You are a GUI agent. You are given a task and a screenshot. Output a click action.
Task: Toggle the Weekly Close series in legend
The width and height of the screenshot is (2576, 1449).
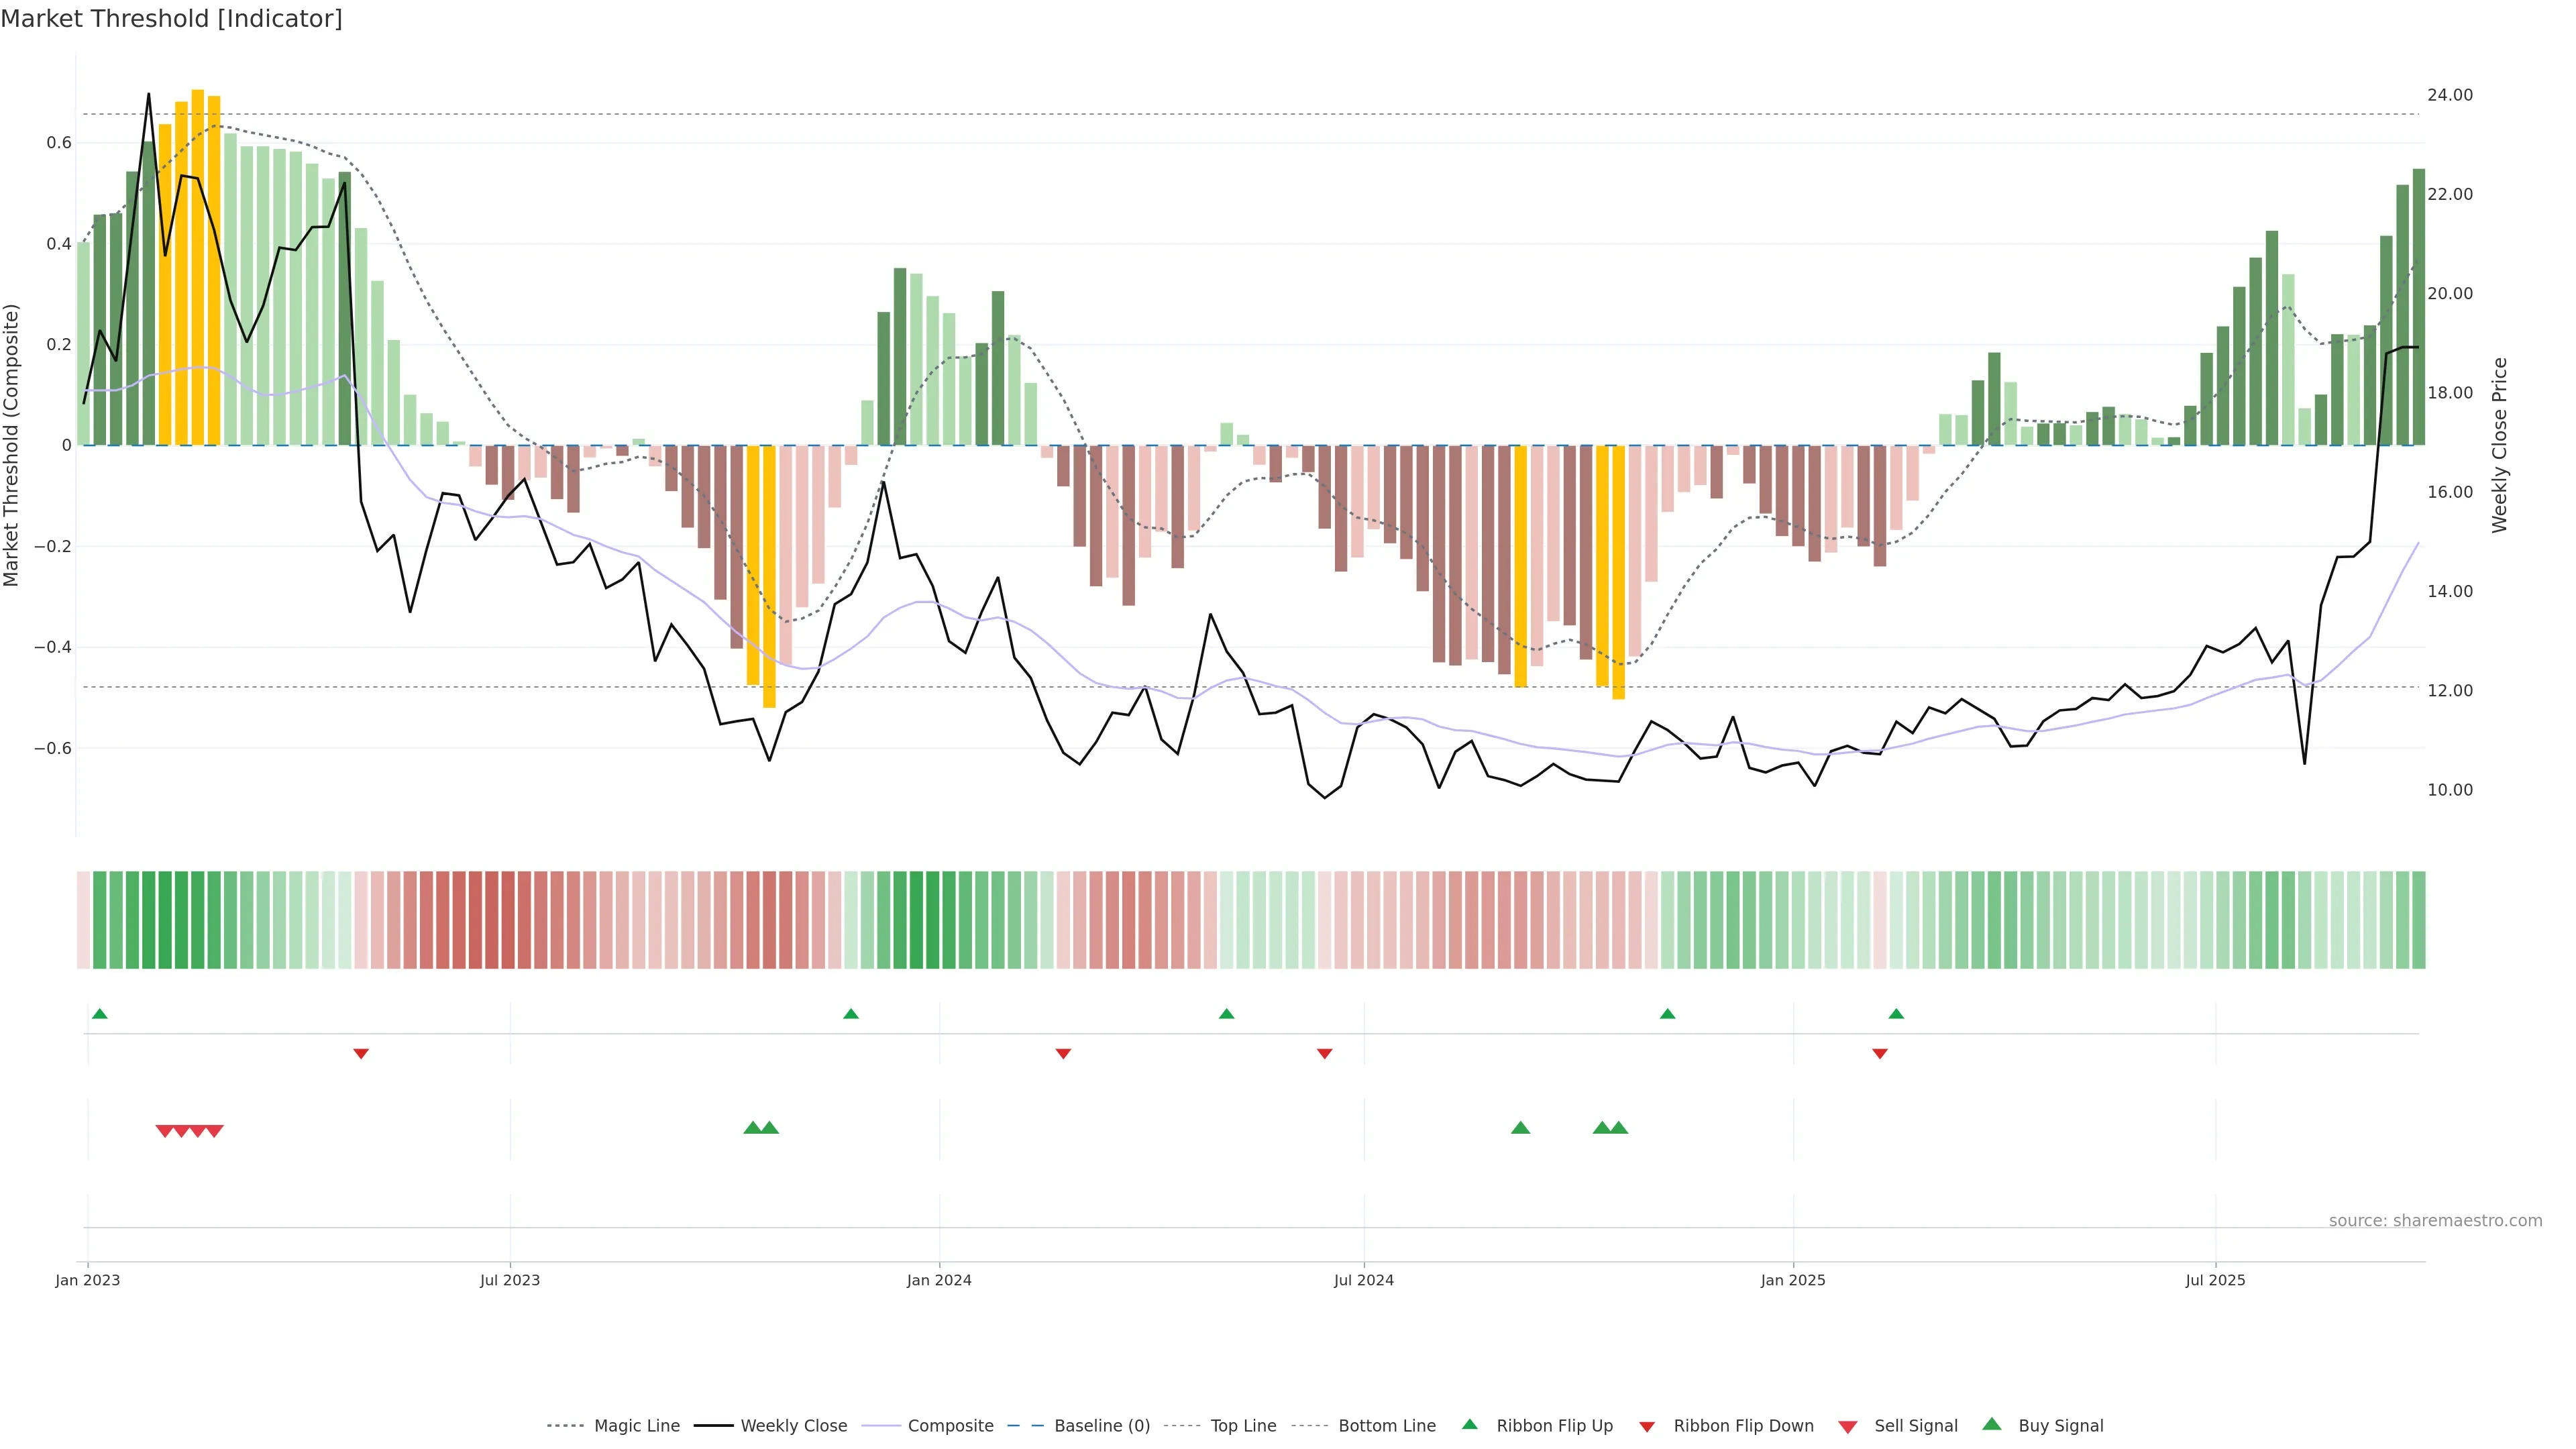[x=793, y=1425]
